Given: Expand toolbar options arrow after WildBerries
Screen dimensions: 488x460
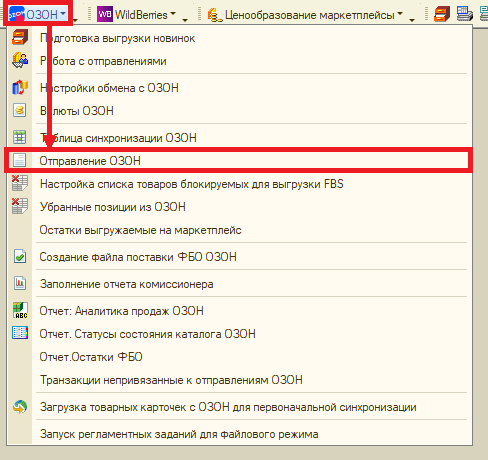Looking at the screenshot, I should click(x=185, y=20).
